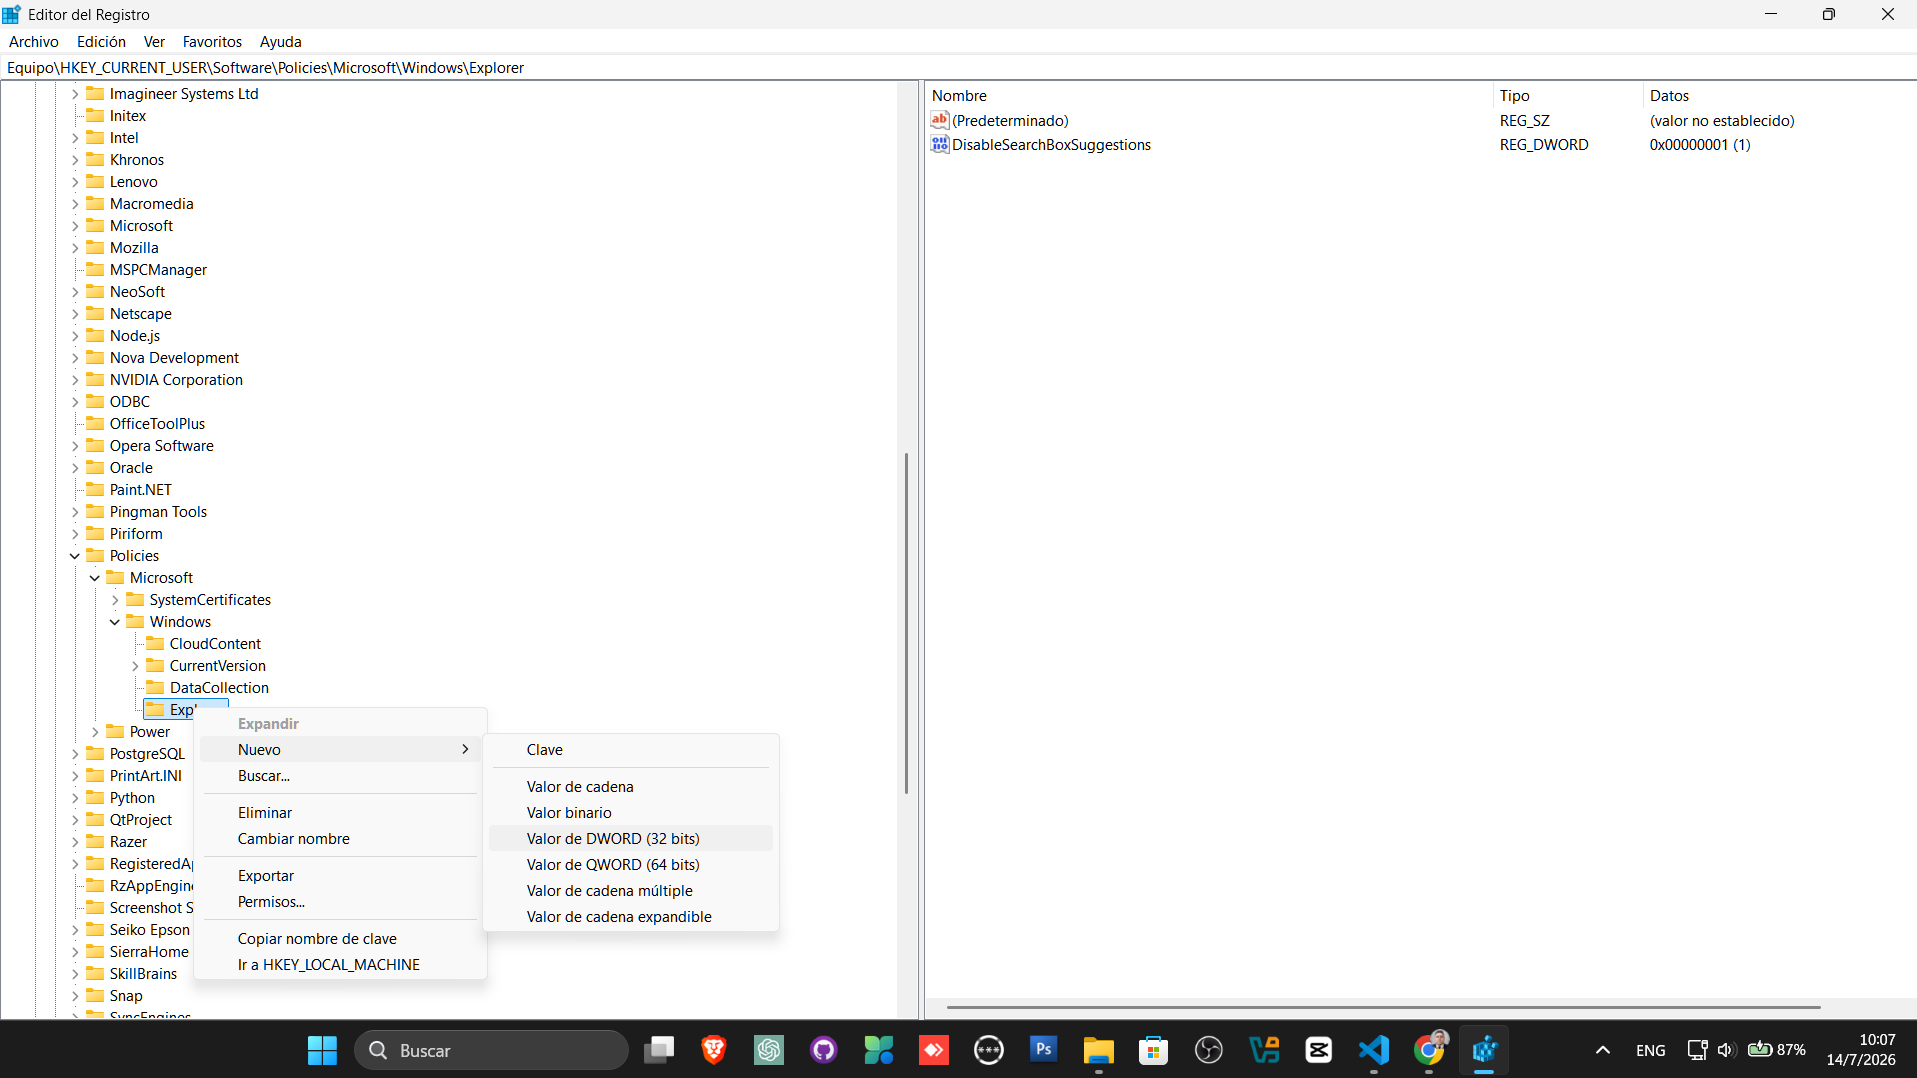This screenshot has height=1078, width=1917.
Task: Collapse the Policies tree node
Action: (x=75, y=556)
